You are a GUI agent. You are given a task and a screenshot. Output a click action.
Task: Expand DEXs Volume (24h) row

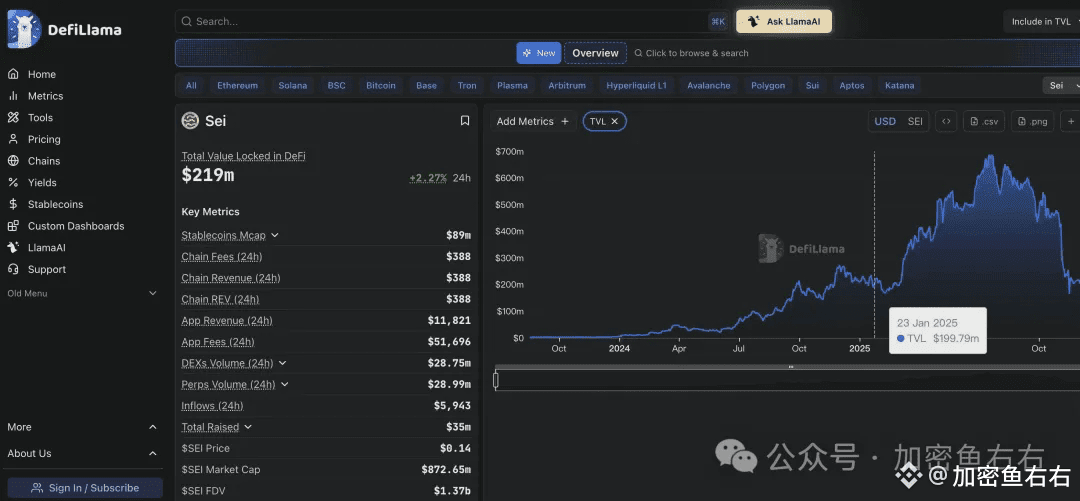(283, 364)
